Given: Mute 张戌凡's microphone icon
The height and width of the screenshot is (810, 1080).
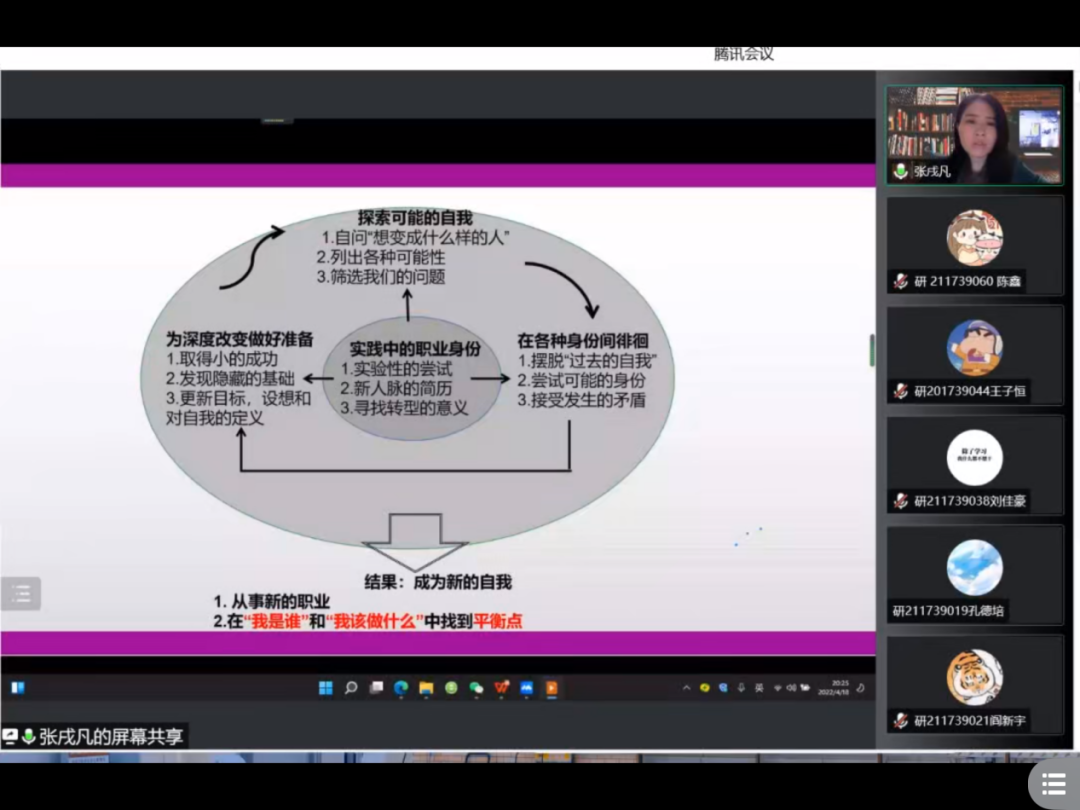Looking at the screenshot, I should pos(899,171).
